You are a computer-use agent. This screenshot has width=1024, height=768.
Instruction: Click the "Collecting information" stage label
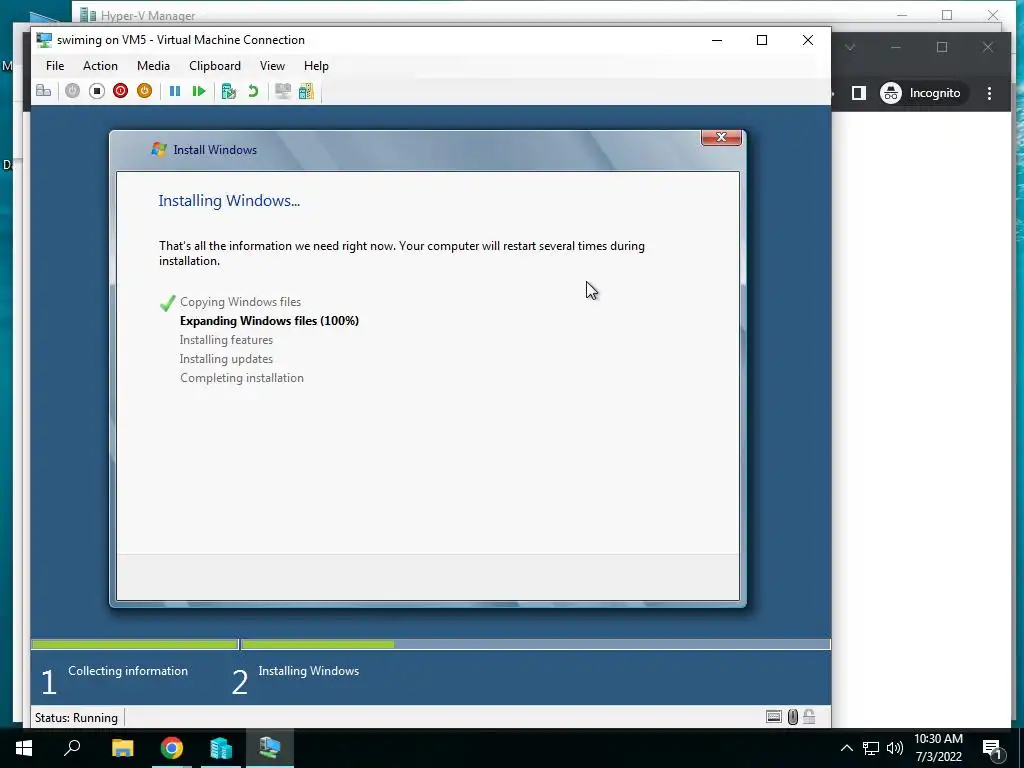[128, 671]
